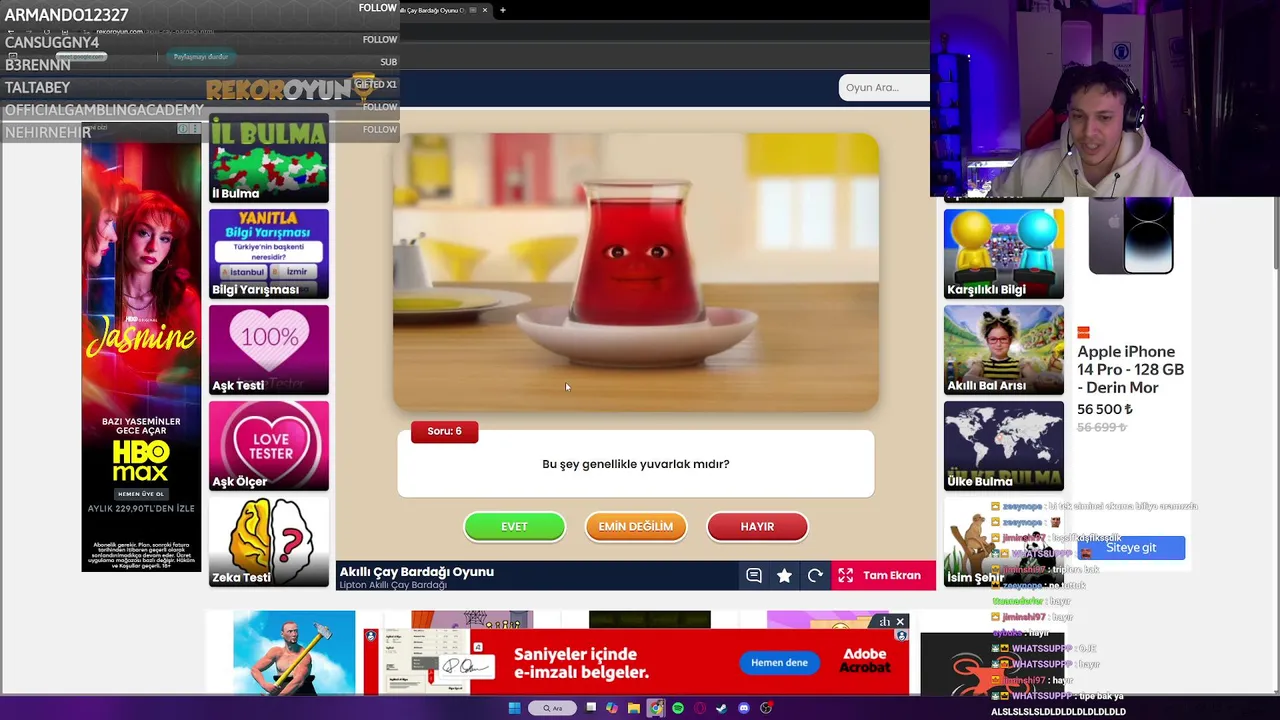Viewport: 1280px width, 720px height.
Task: Open File Explorer from the taskbar
Action: tap(634, 708)
